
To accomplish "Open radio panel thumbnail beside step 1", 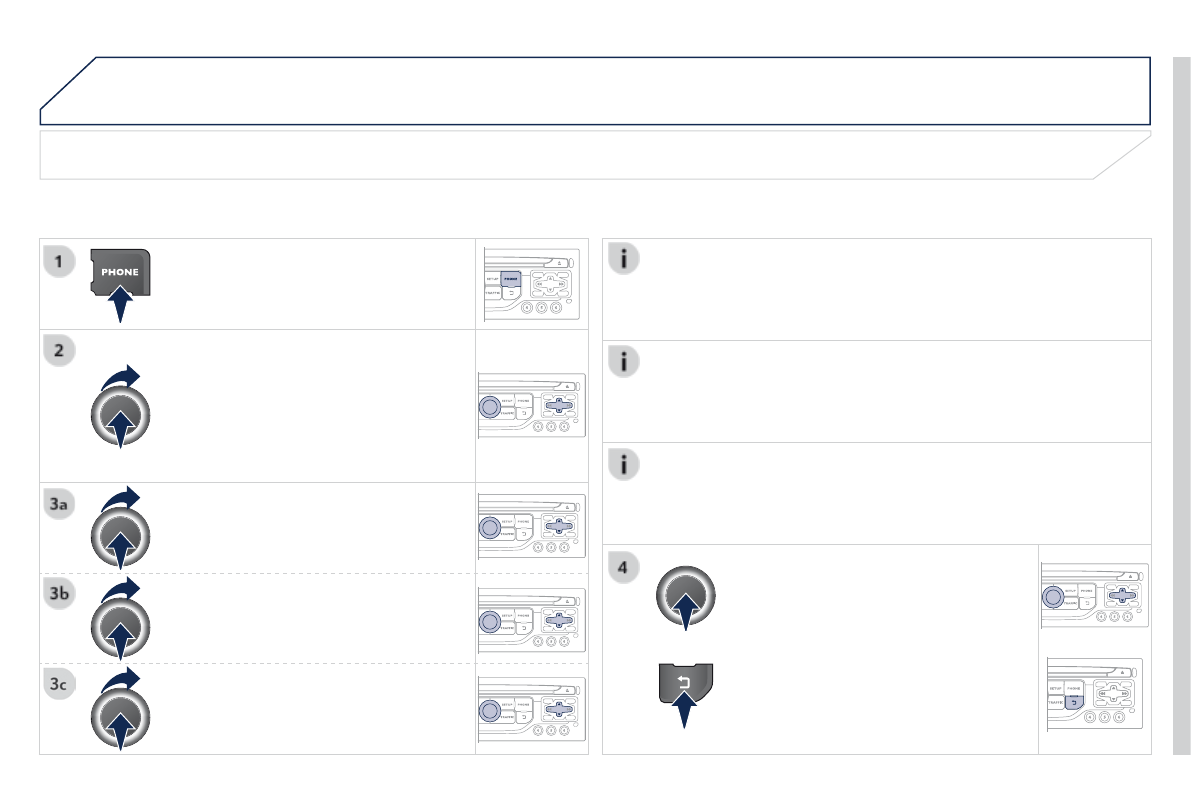I will pos(530,284).
